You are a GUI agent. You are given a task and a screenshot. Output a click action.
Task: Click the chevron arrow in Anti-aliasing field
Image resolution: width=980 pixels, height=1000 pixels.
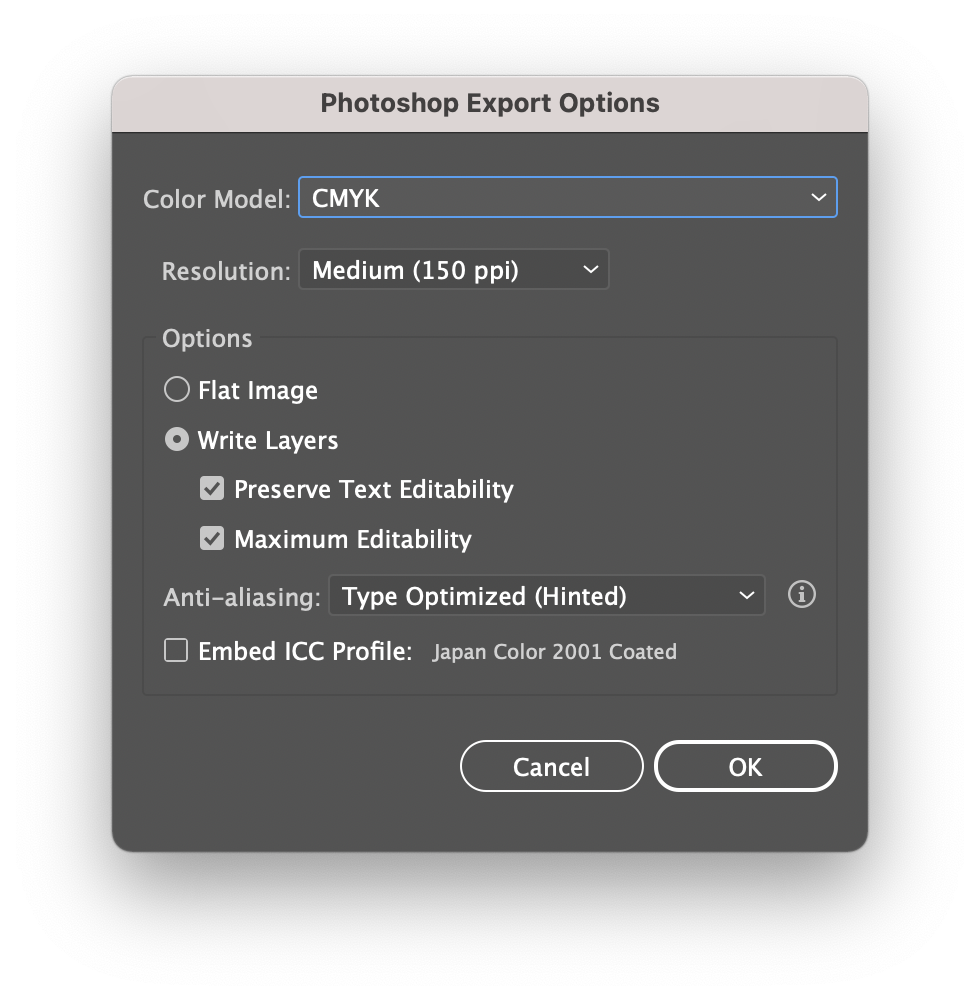[747, 596]
